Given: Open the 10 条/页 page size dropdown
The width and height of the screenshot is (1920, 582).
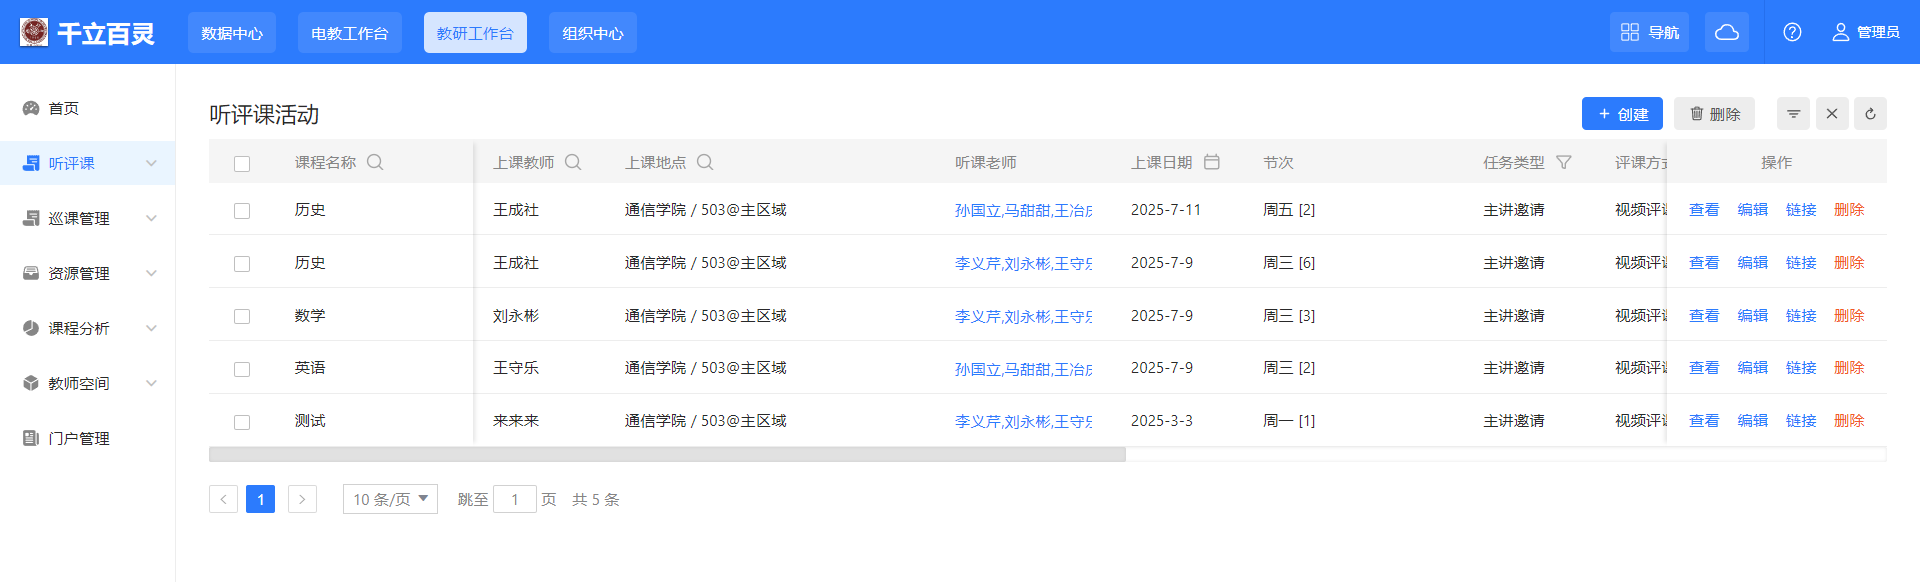Looking at the screenshot, I should coord(390,499).
